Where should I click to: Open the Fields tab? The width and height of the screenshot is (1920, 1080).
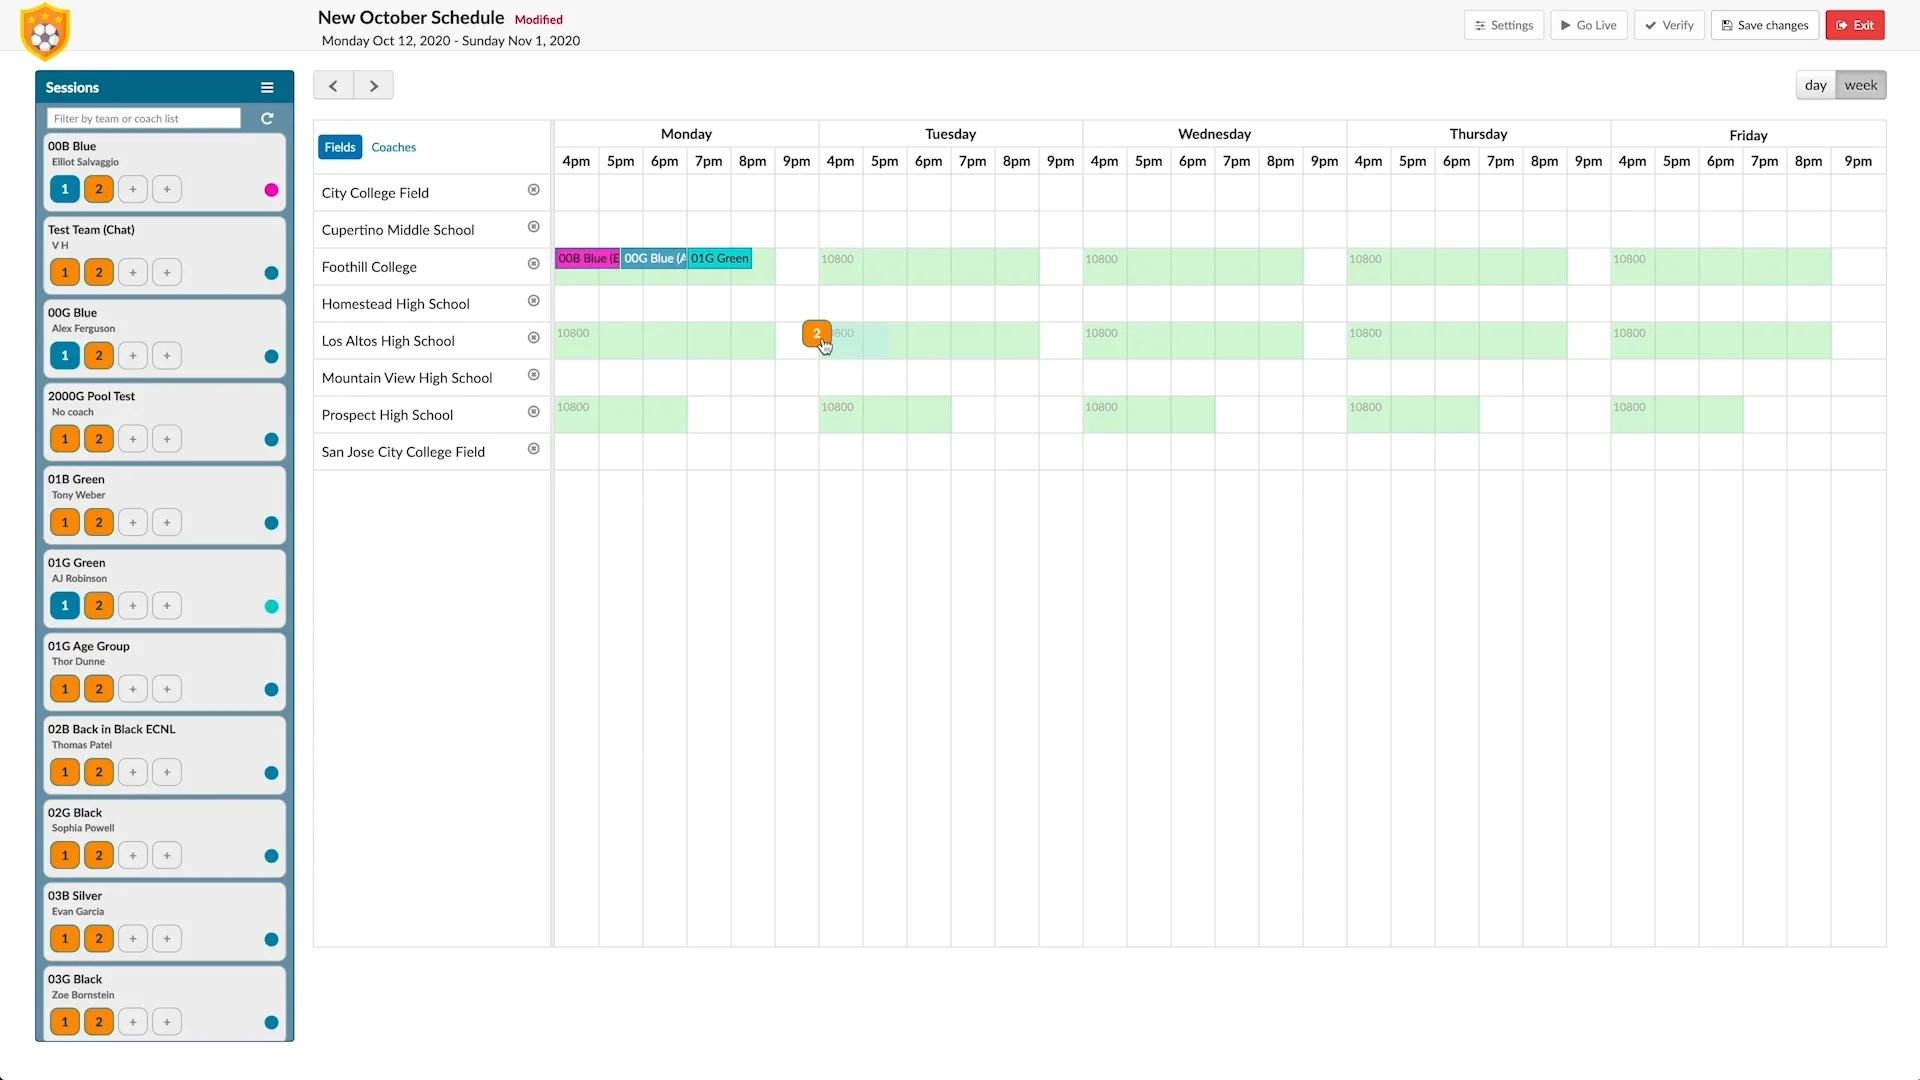(340, 147)
